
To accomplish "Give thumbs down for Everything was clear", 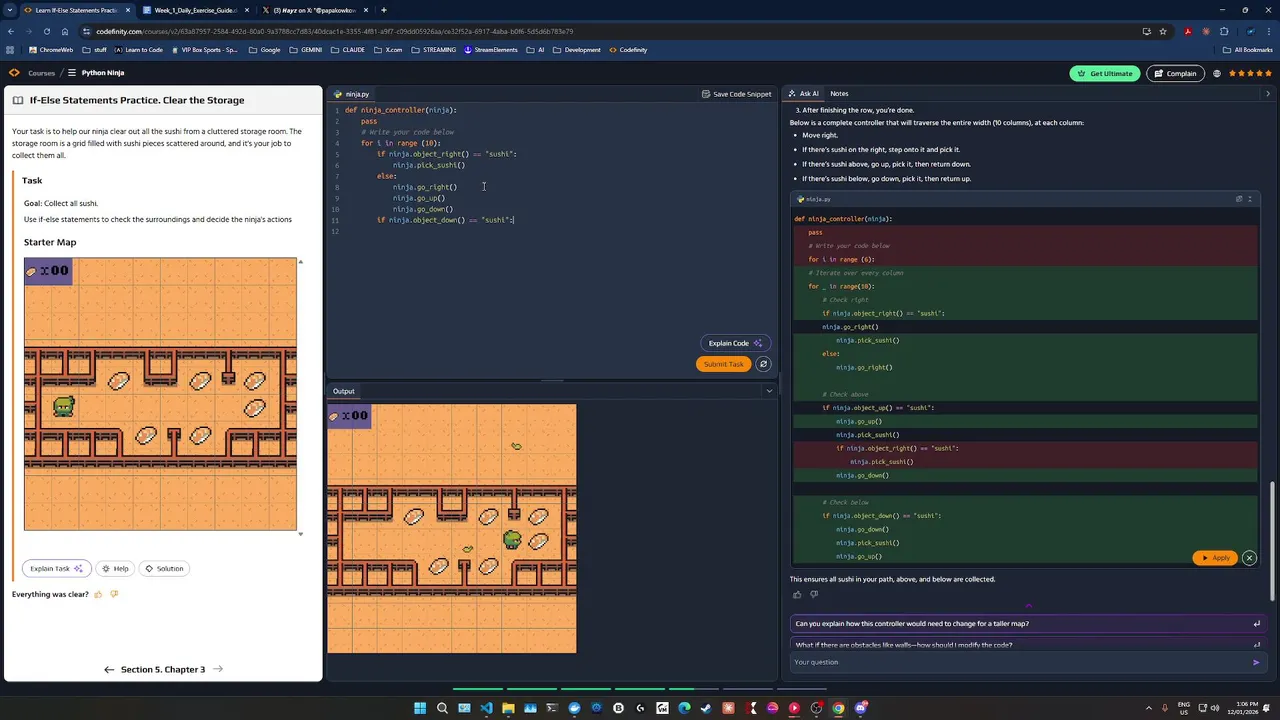I will point(114,594).
